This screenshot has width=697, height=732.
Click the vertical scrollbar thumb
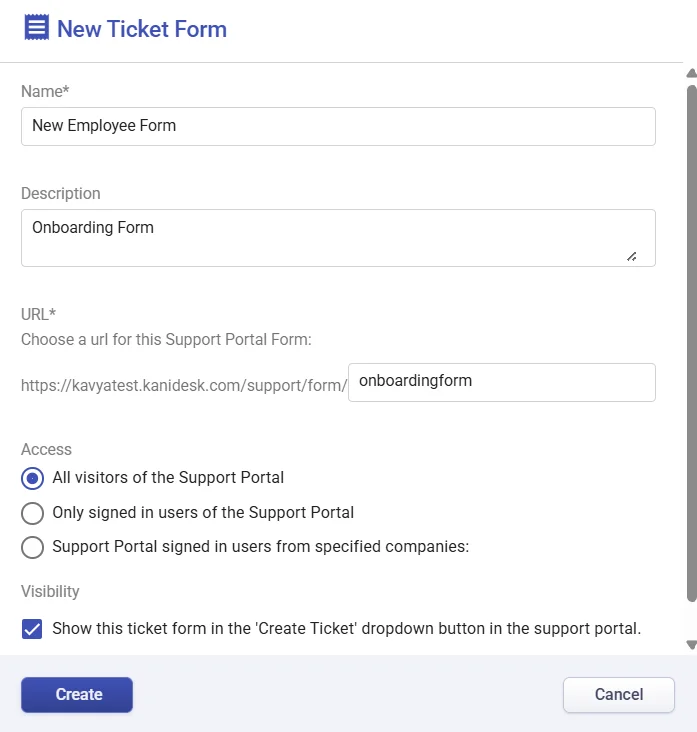point(691,340)
